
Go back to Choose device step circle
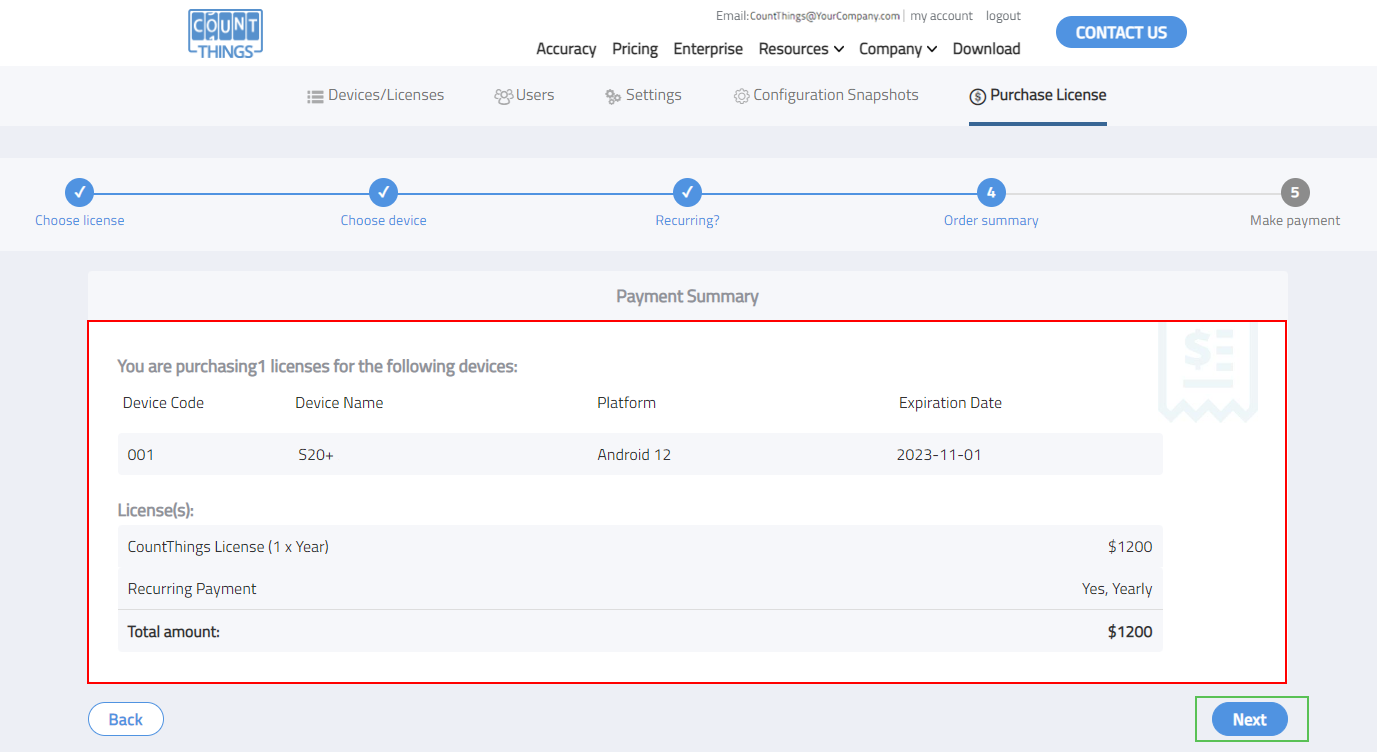click(384, 192)
